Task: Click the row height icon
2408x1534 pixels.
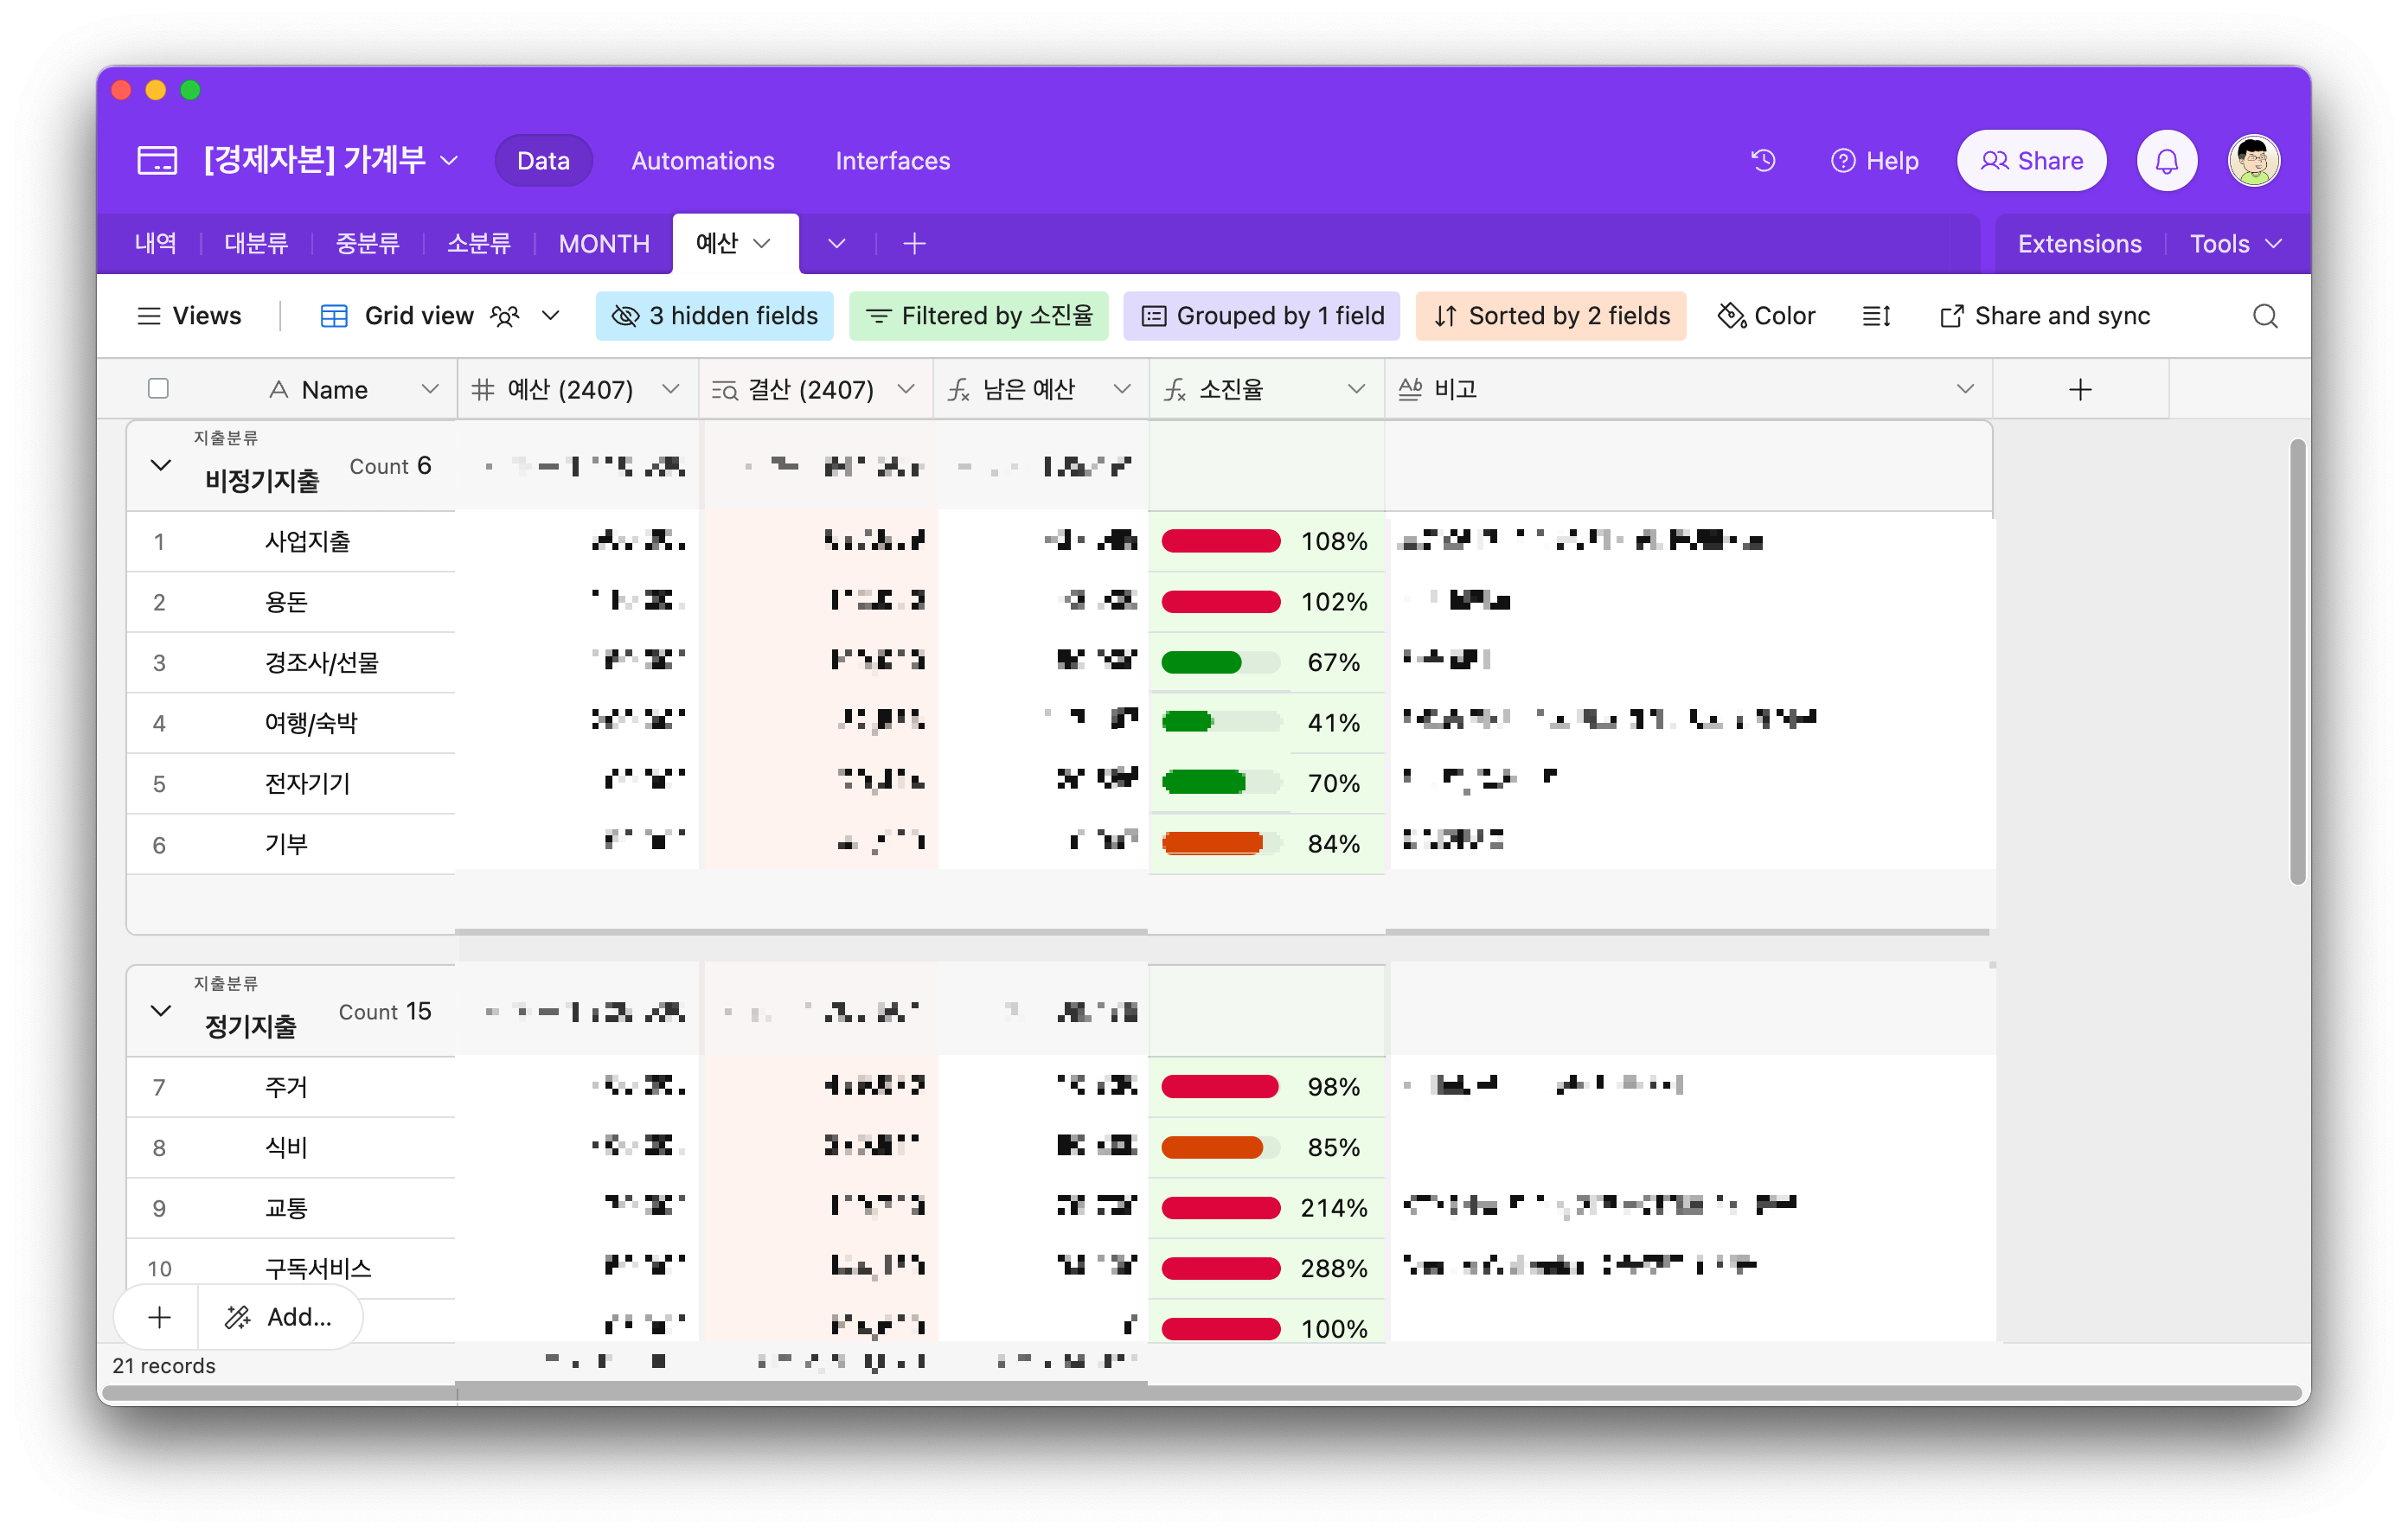Action: (x=1875, y=316)
